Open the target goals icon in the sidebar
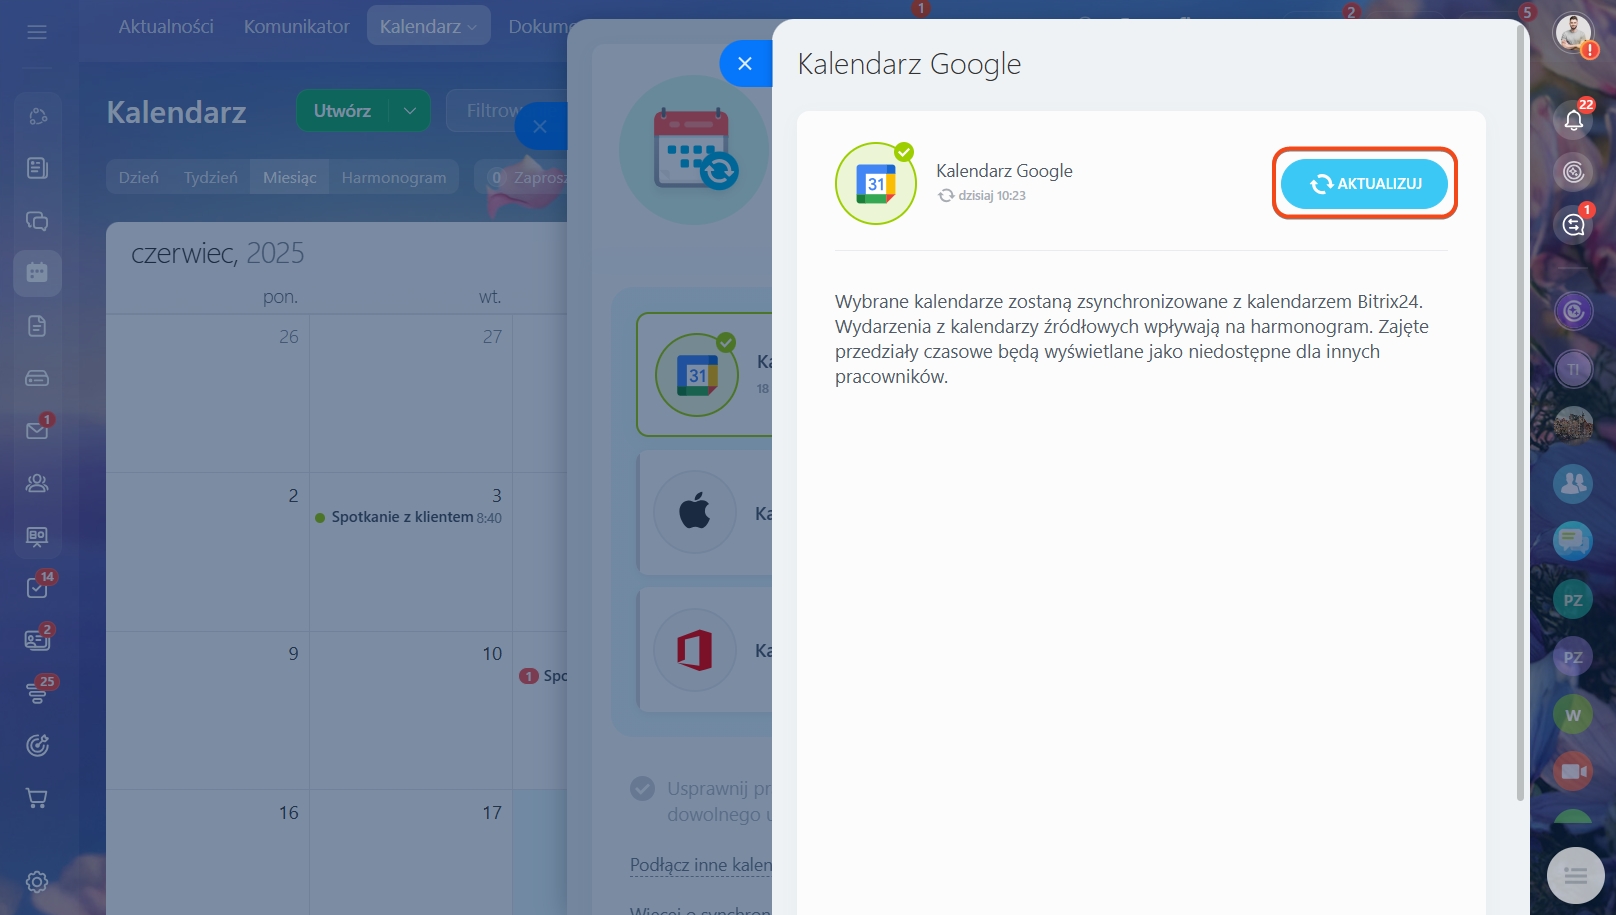This screenshot has width=1616, height=915. (x=37, y=745)
